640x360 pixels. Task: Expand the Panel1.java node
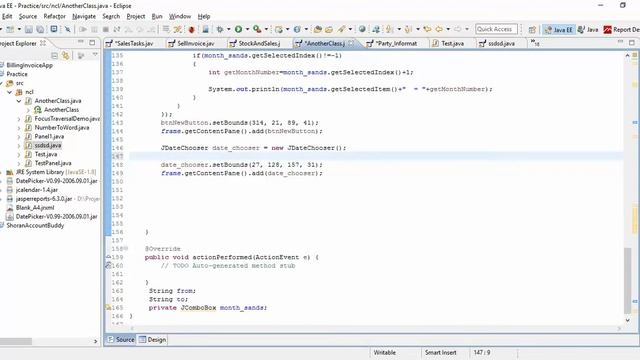pos(19,137)
